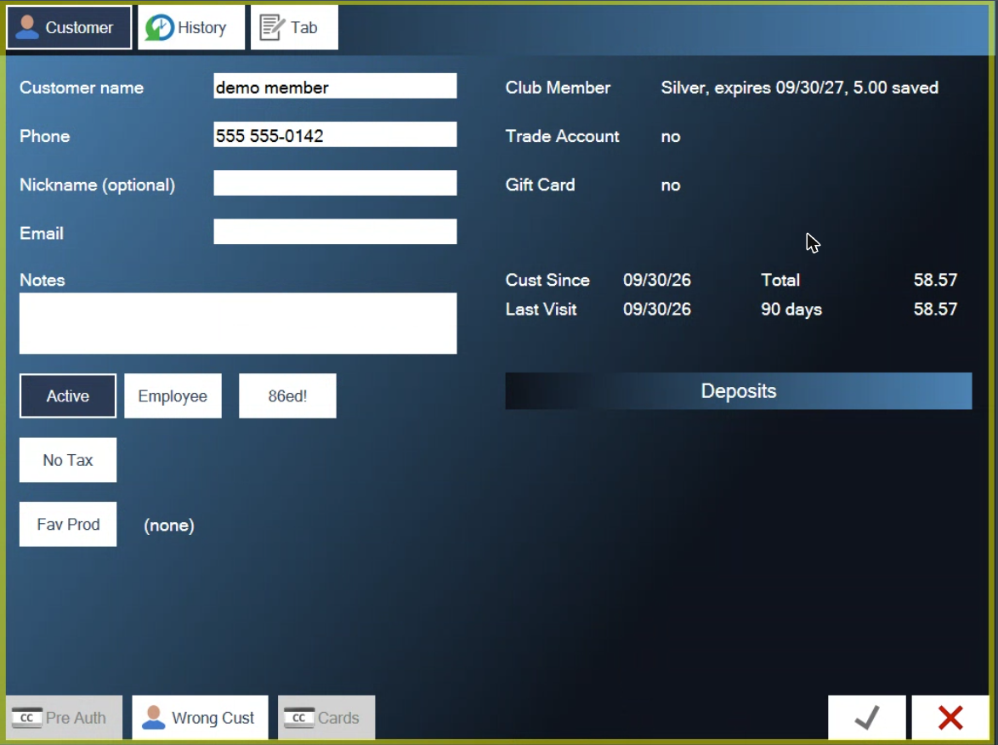
Task: Click the Phone input field
Action: tap(335, 135)
